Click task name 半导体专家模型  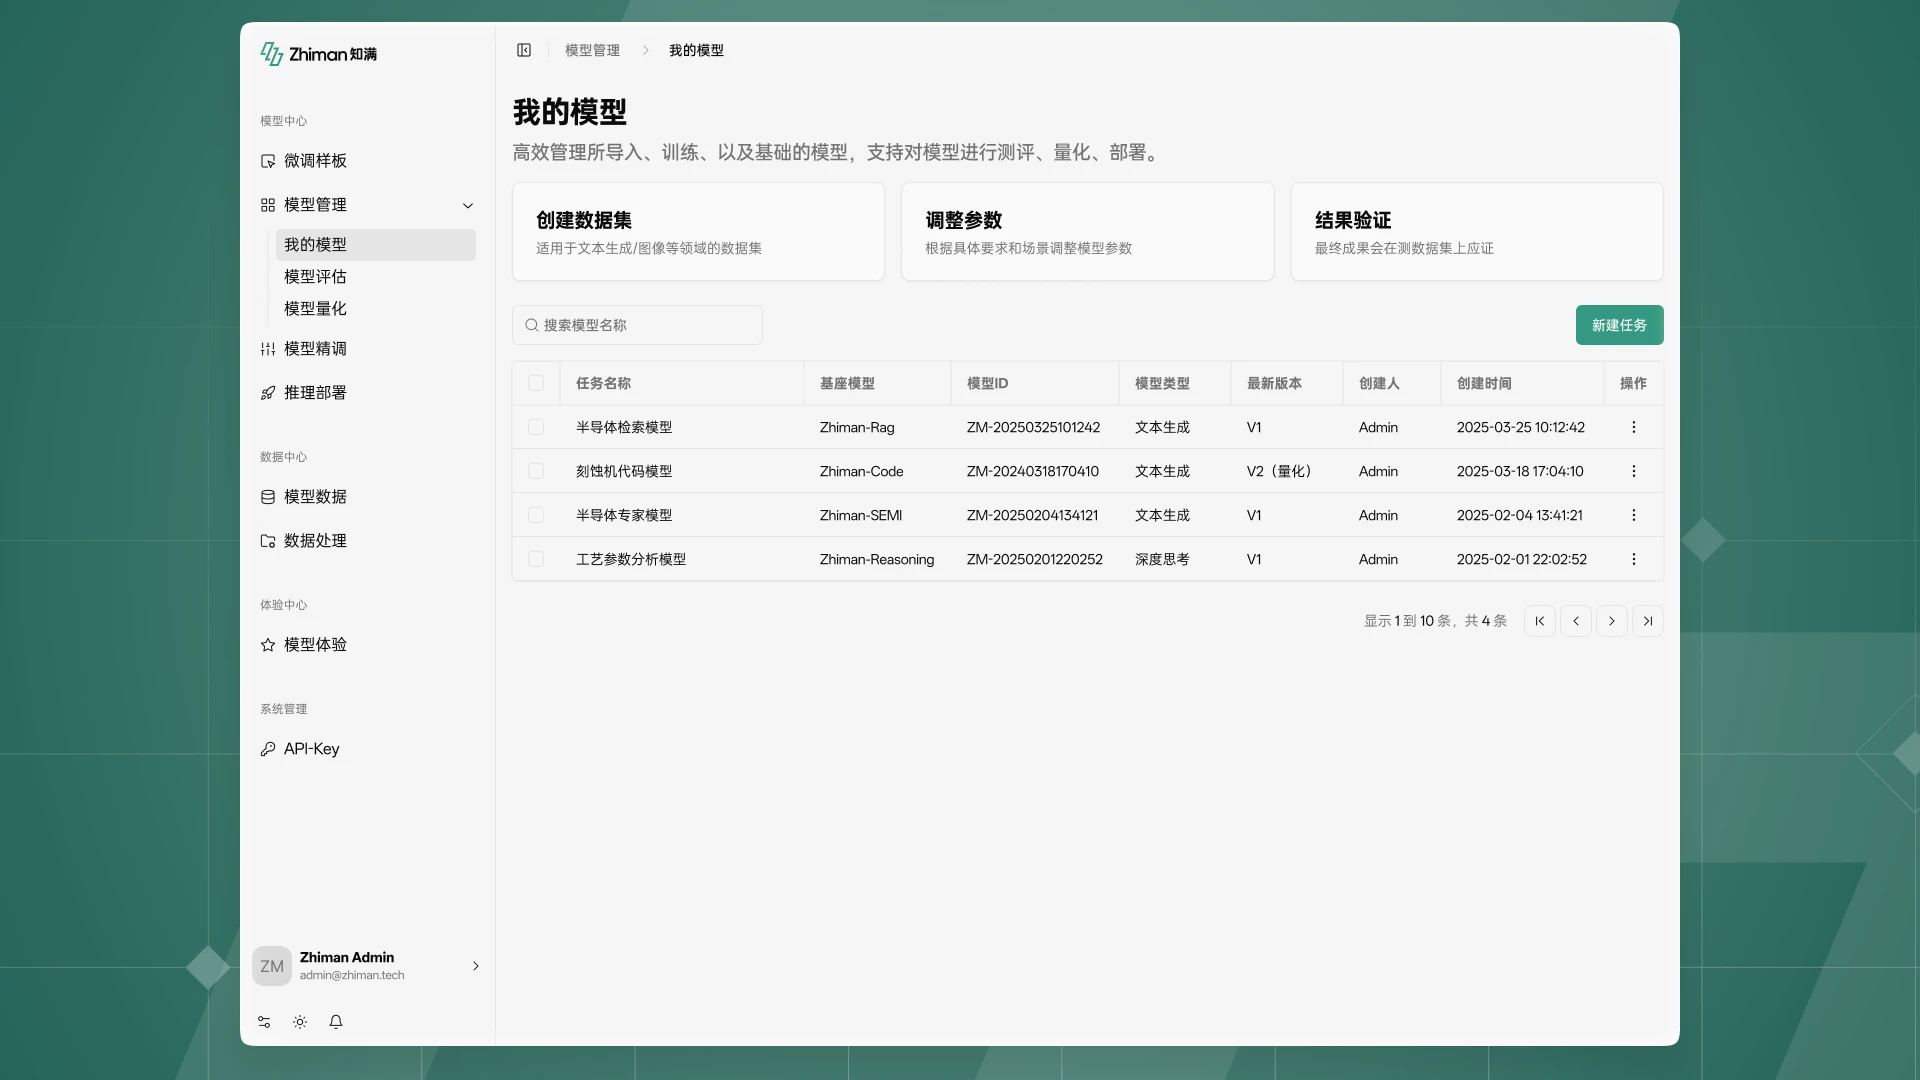624,515
